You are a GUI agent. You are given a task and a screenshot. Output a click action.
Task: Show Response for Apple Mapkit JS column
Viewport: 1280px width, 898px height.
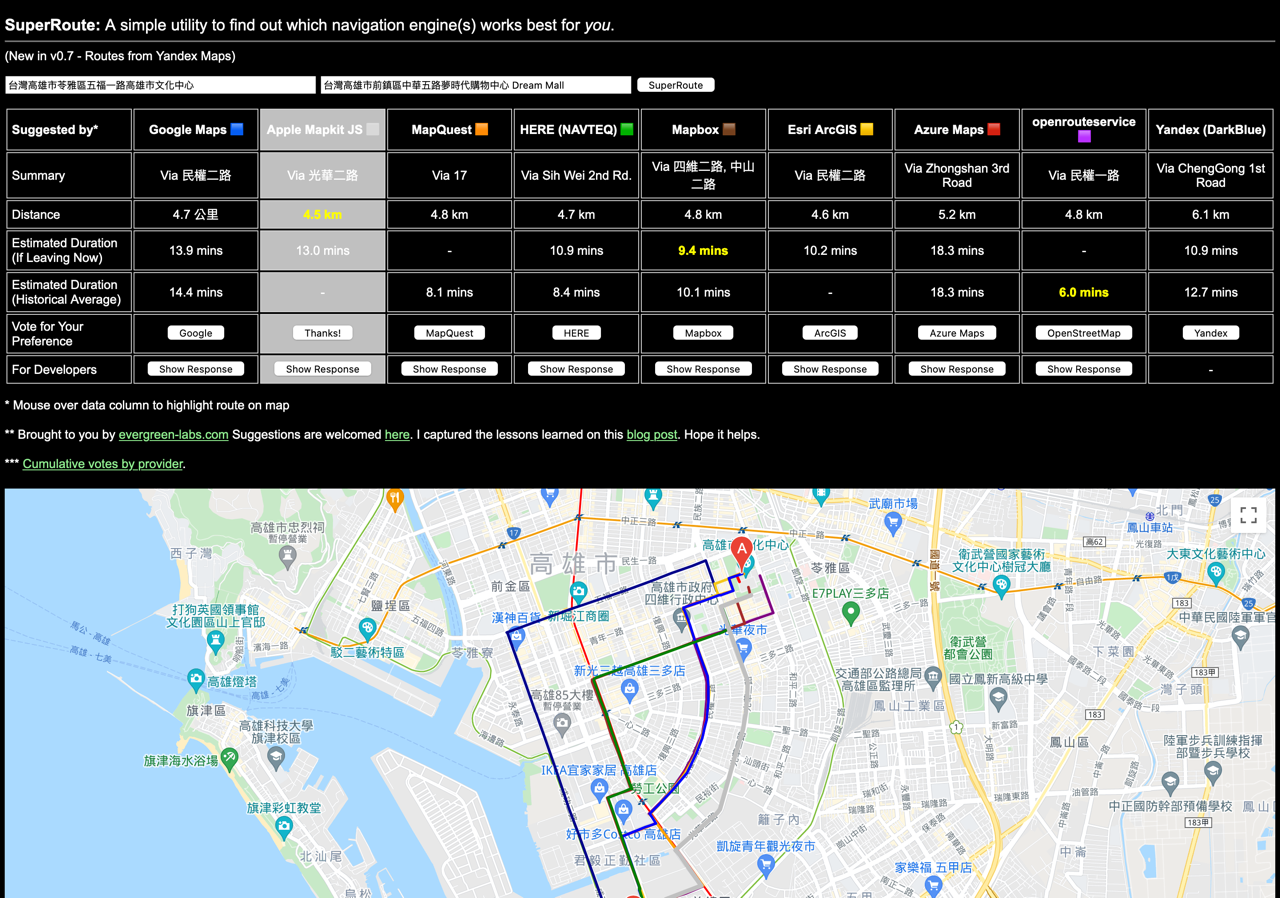[x=323, y=369]
